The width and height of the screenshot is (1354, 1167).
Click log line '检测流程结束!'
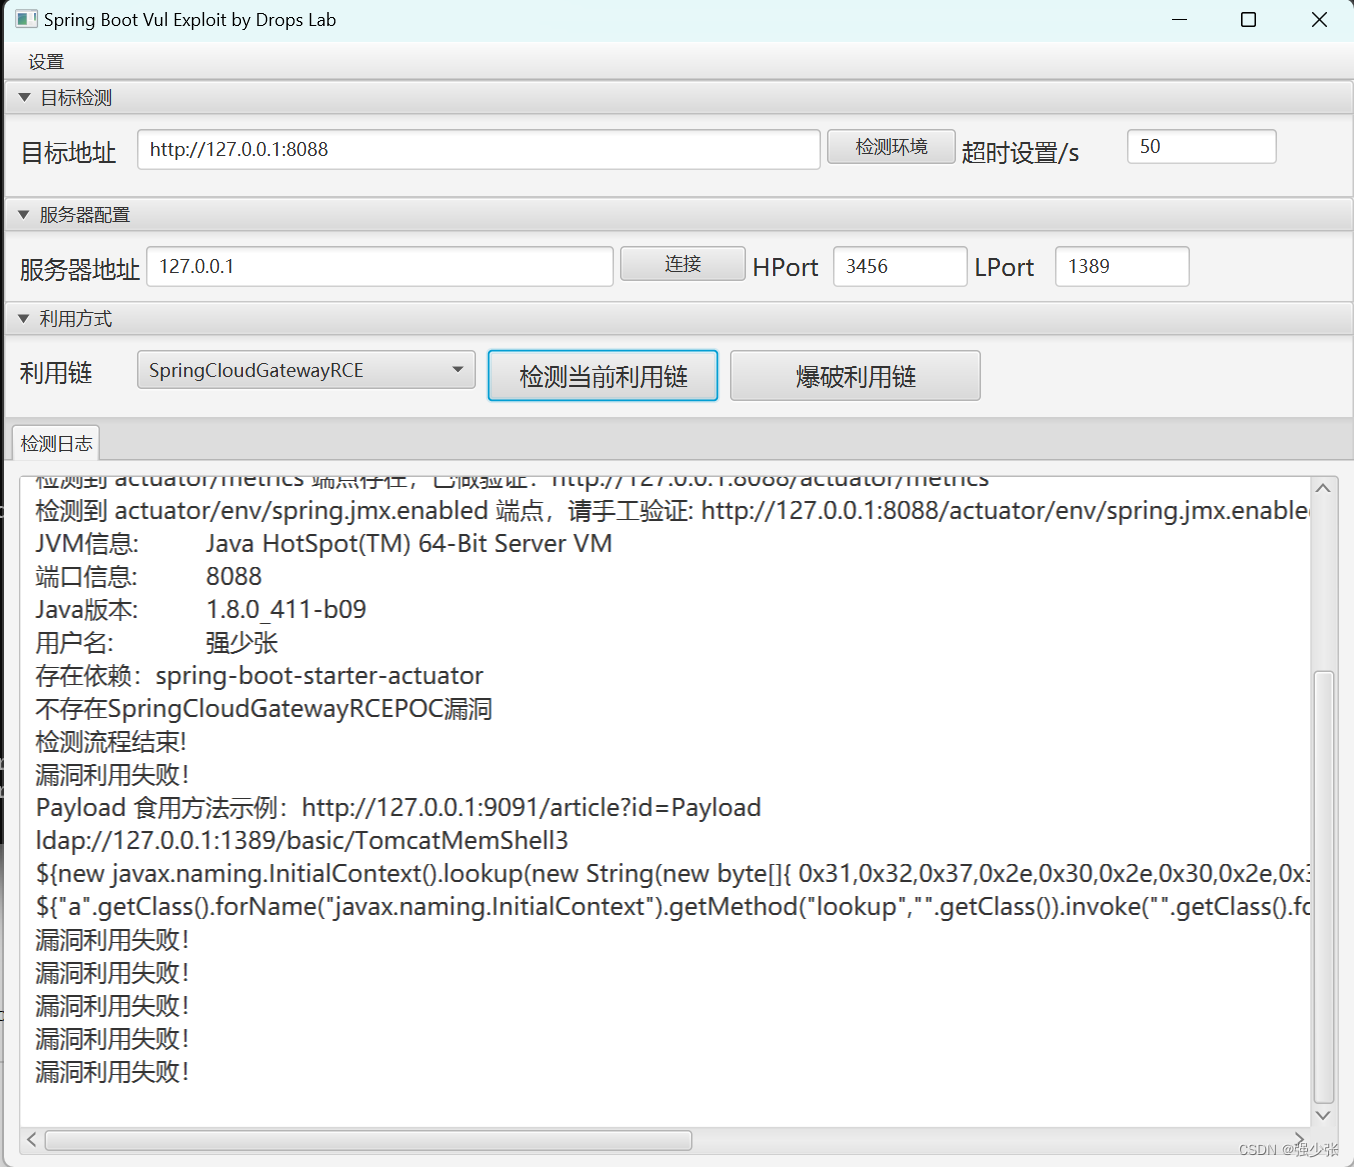(111, 742)
